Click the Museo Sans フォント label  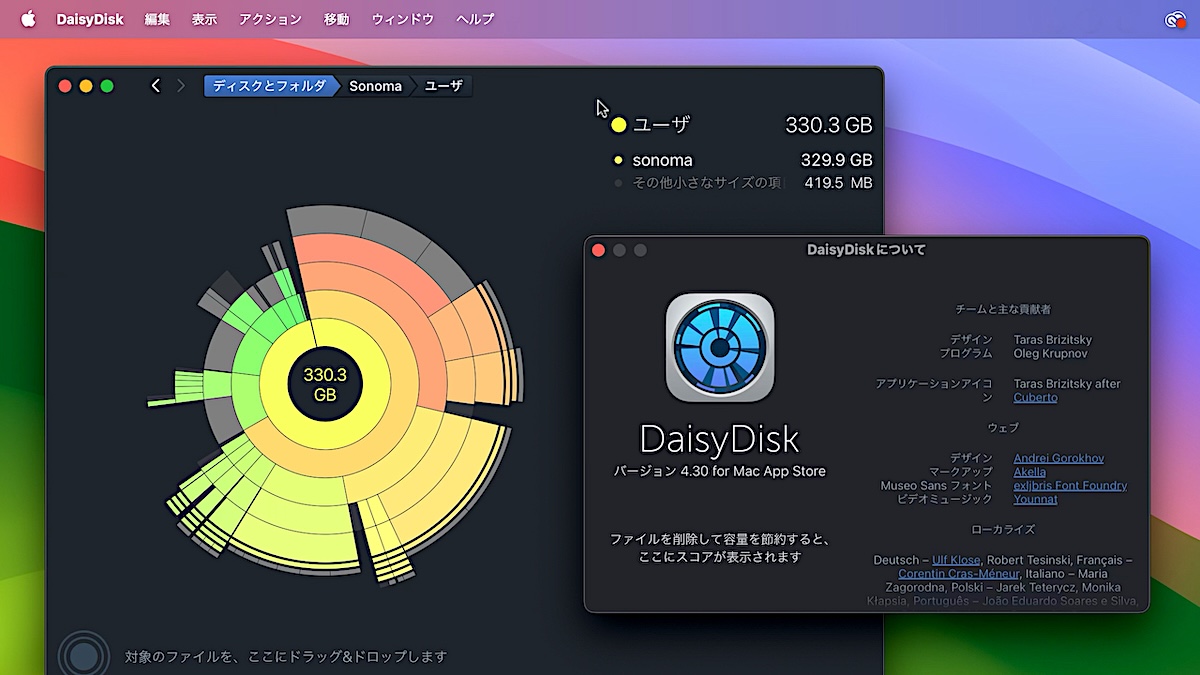[937, 485]
